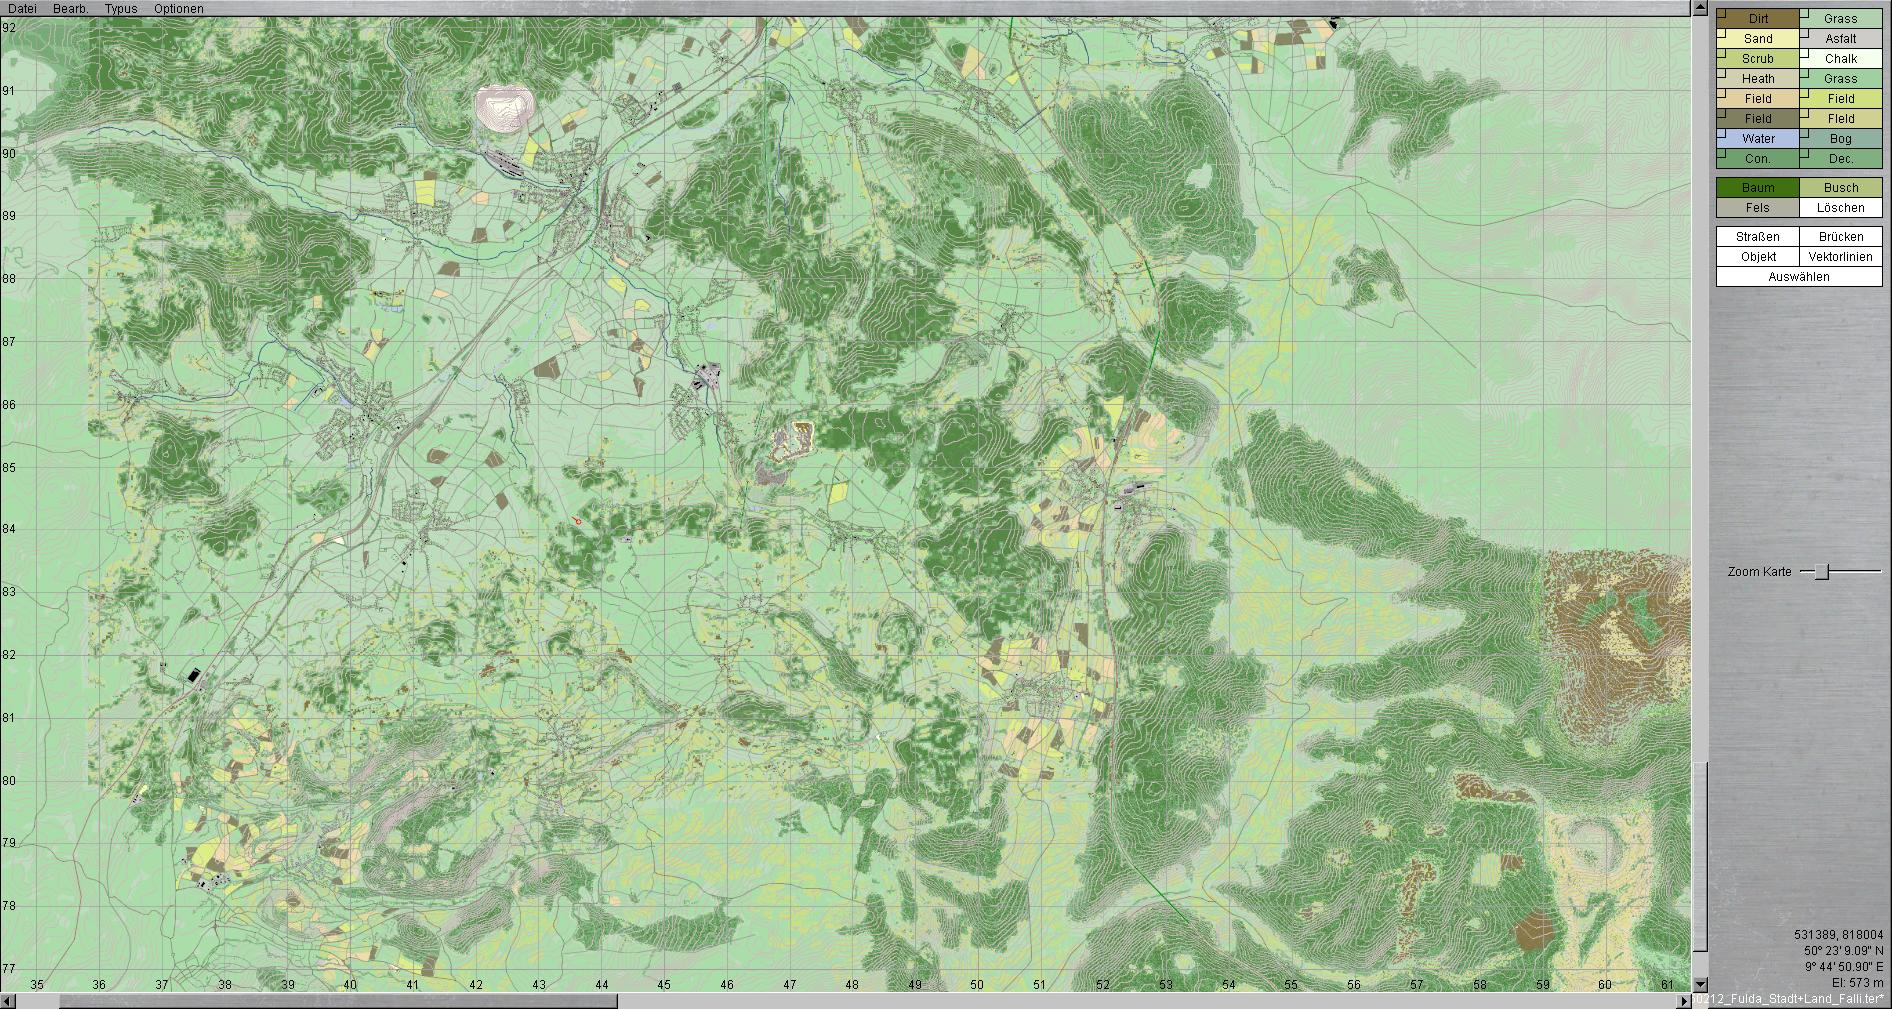Click the horizontal scrollbar right arrow
The width and height of the screenshot is (1892, 1009).
tap(1684, 1001)
